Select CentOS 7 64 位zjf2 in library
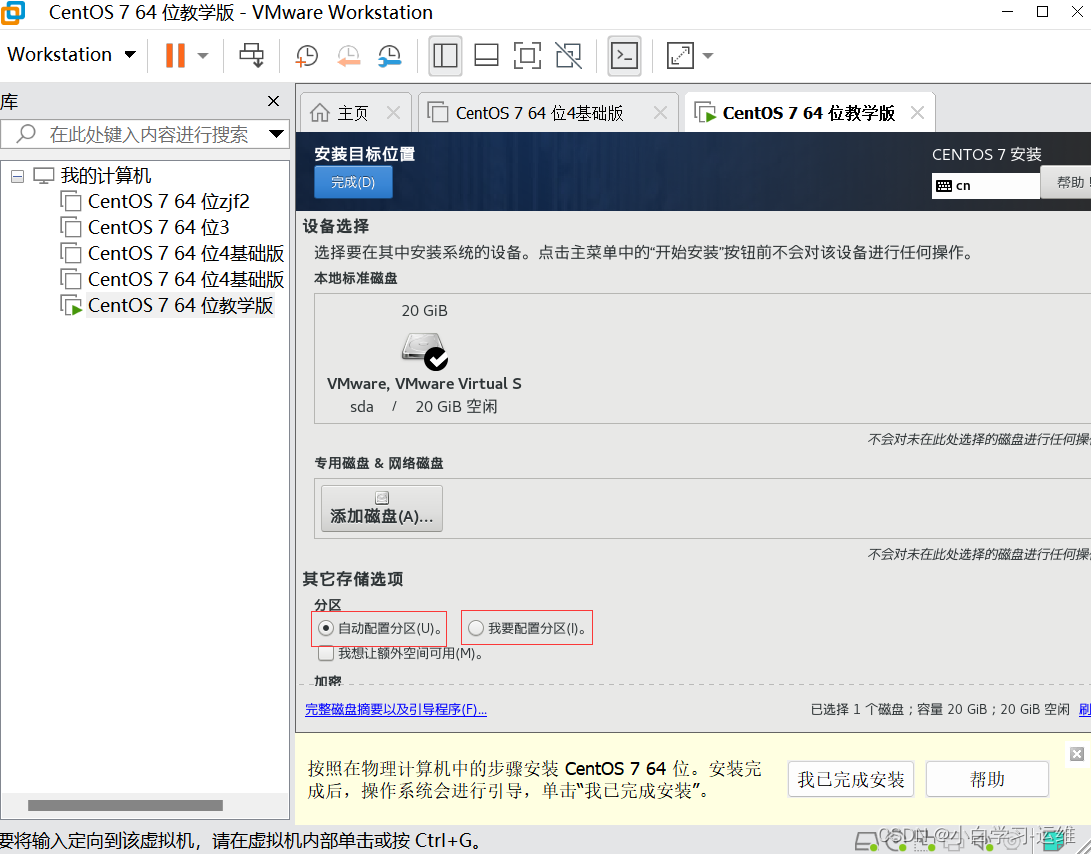The height and width of the screenshot is (854, 1091). [x=168, y=201]
